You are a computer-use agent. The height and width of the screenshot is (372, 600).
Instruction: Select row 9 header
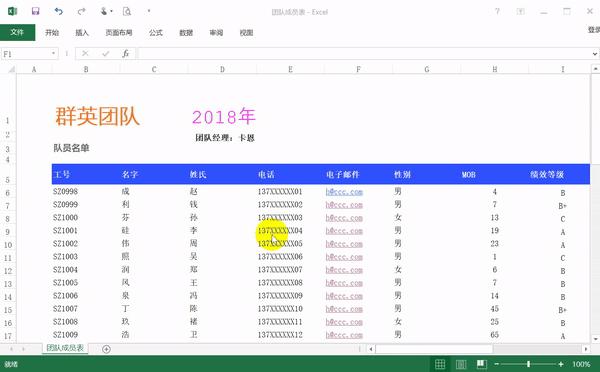(8, 232)
